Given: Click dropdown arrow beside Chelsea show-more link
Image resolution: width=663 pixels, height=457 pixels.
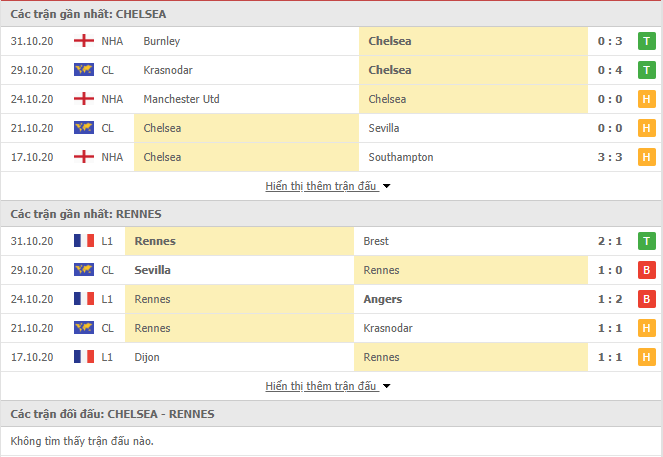Looking at the screenshot, I should [x=386, y=186].
